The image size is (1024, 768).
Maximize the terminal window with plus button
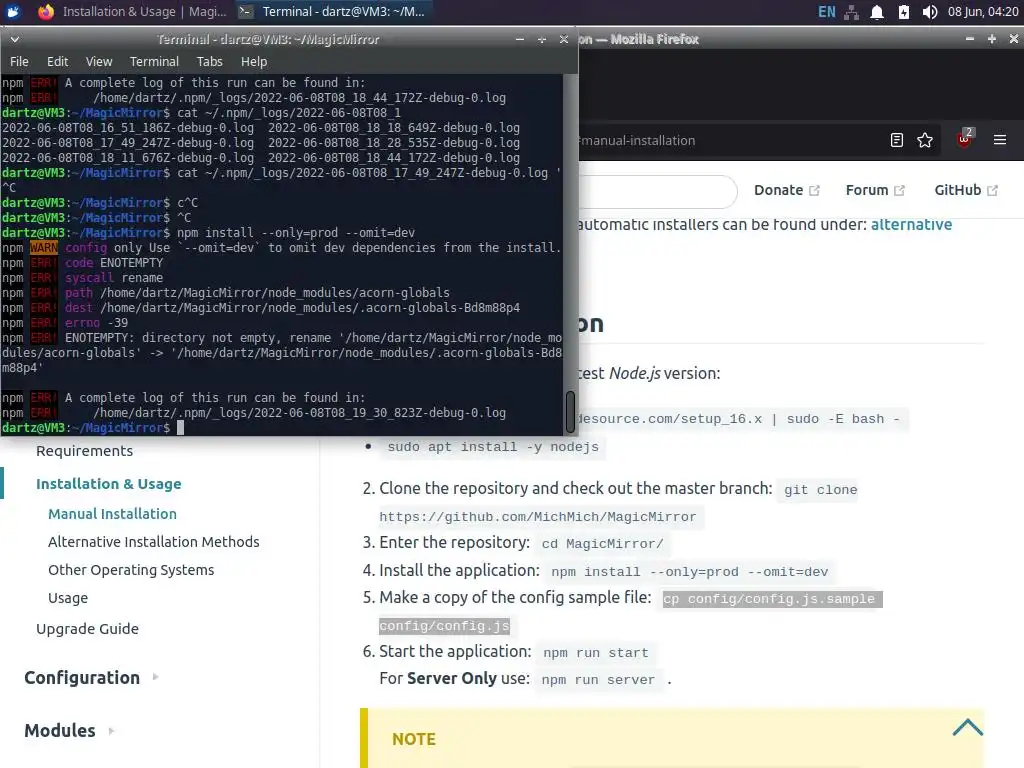point(541,40)
